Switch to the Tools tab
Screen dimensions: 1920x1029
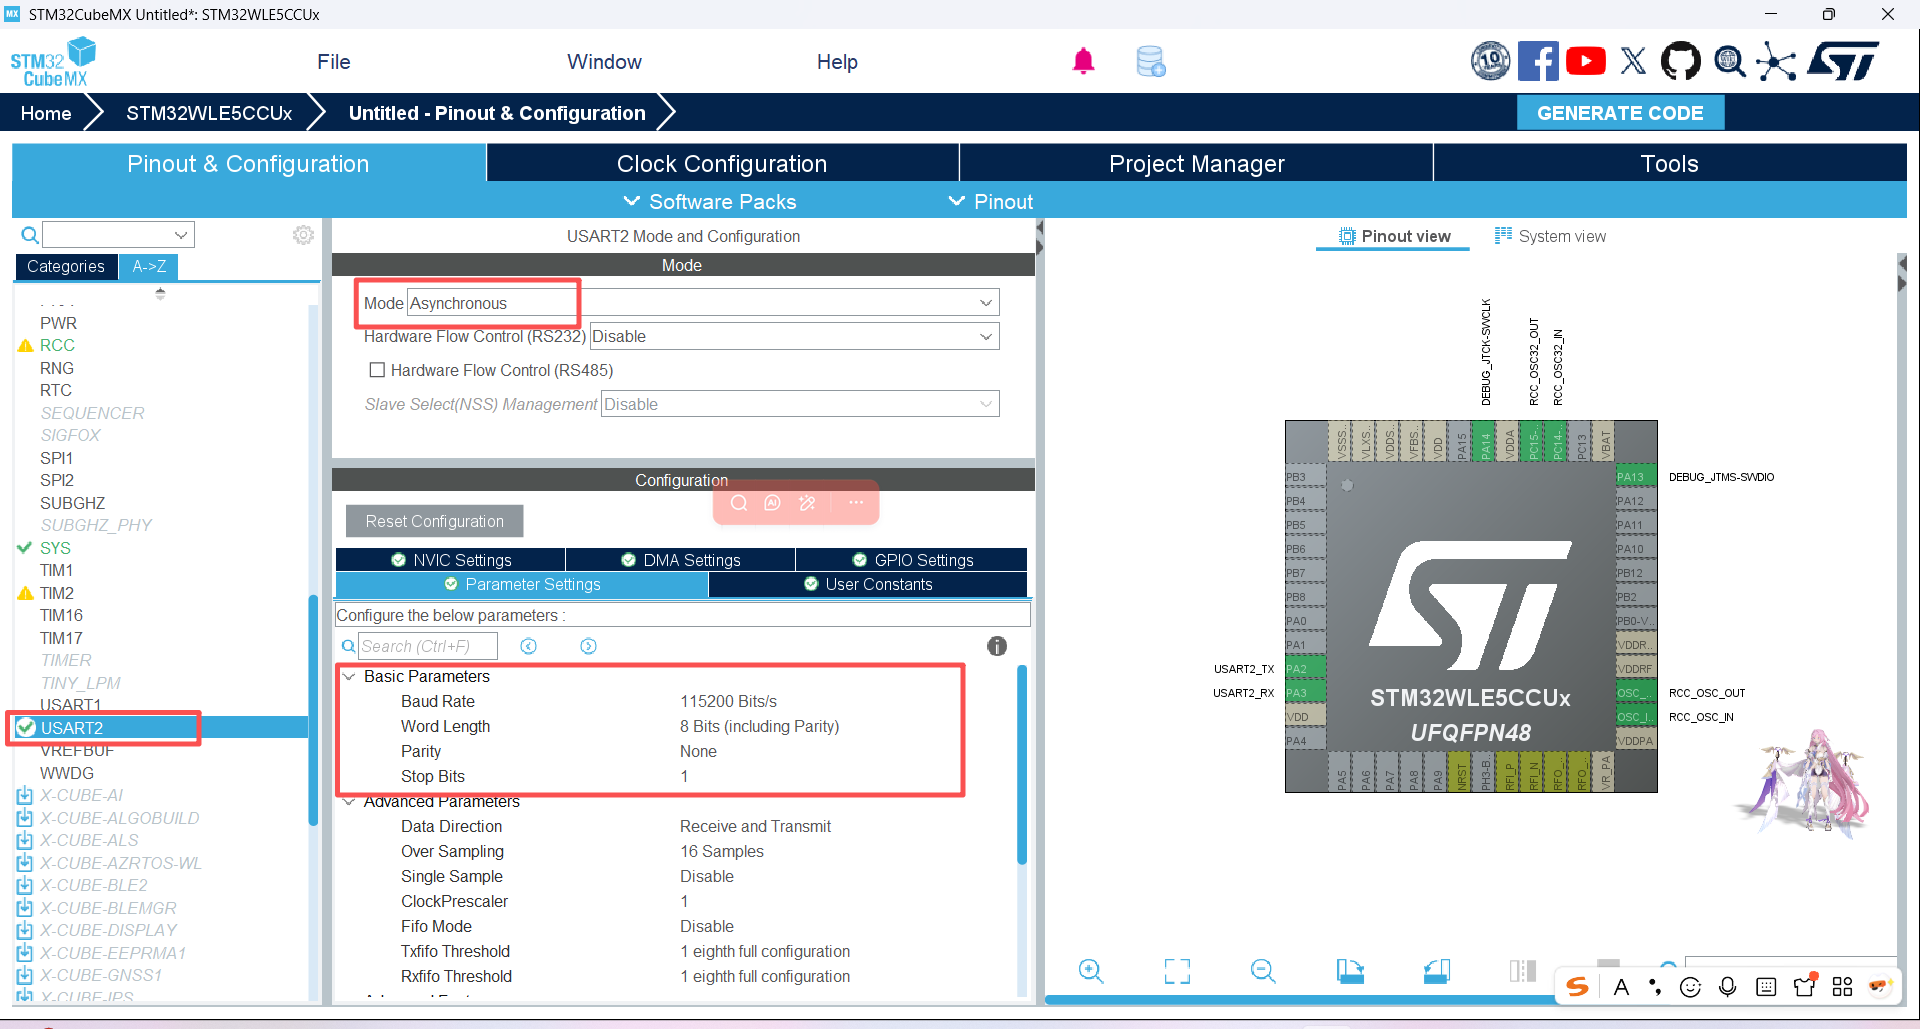coord(1669,163)
